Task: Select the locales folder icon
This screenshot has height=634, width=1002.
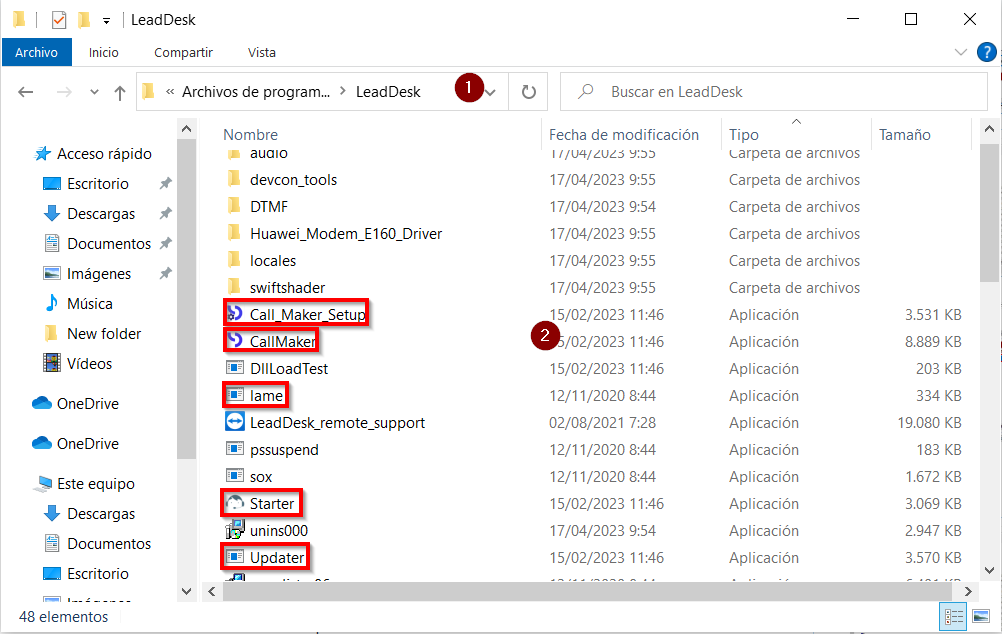Action: click(235, 260)
